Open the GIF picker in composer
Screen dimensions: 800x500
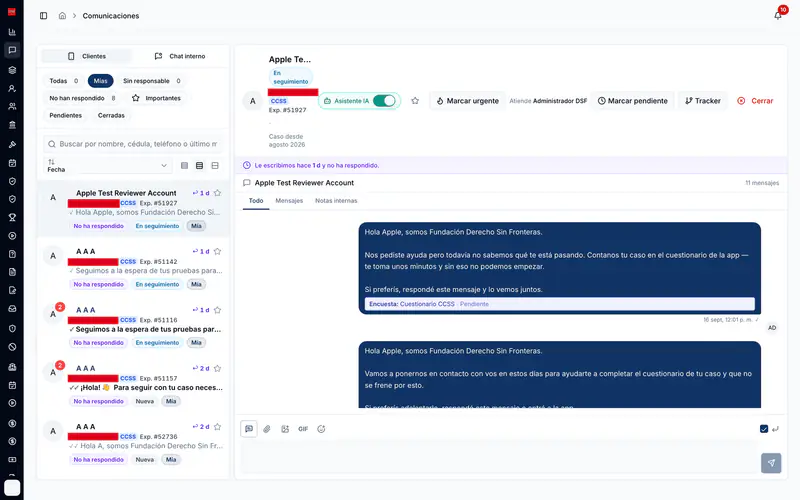(303, 429)
